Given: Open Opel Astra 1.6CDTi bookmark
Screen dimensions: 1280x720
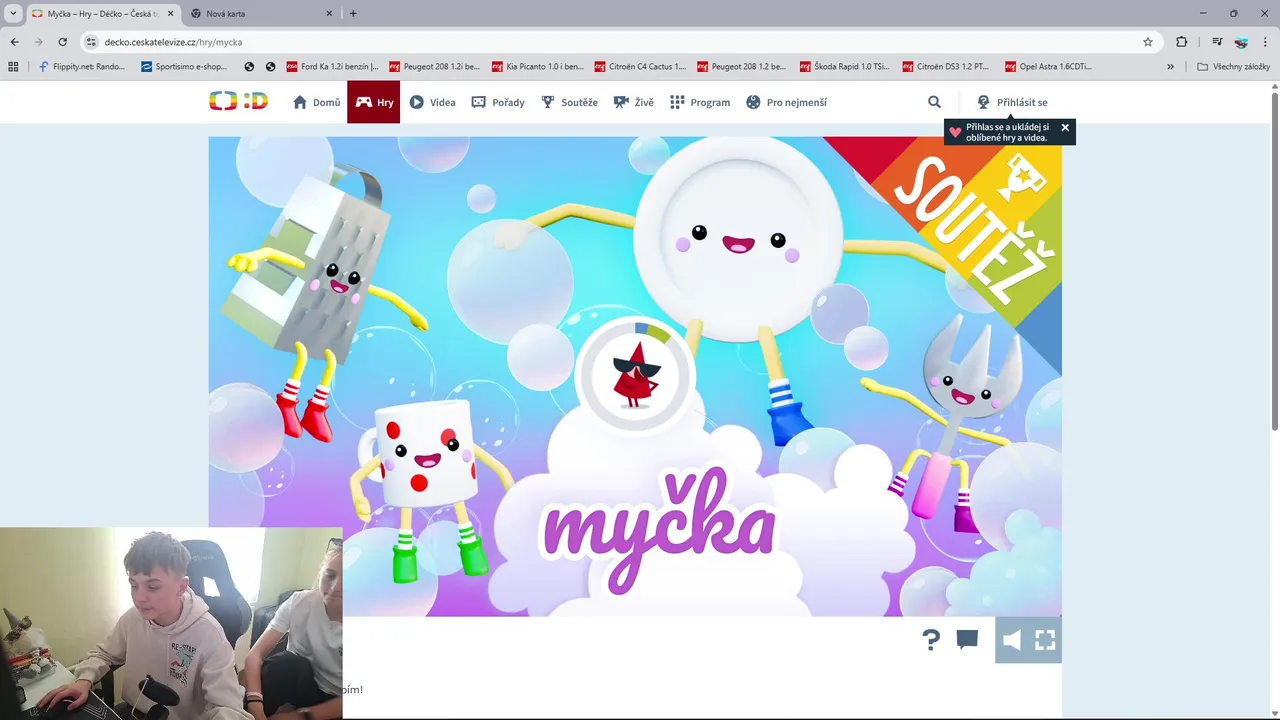Looking at the screenshot, I should point(1049,67).
